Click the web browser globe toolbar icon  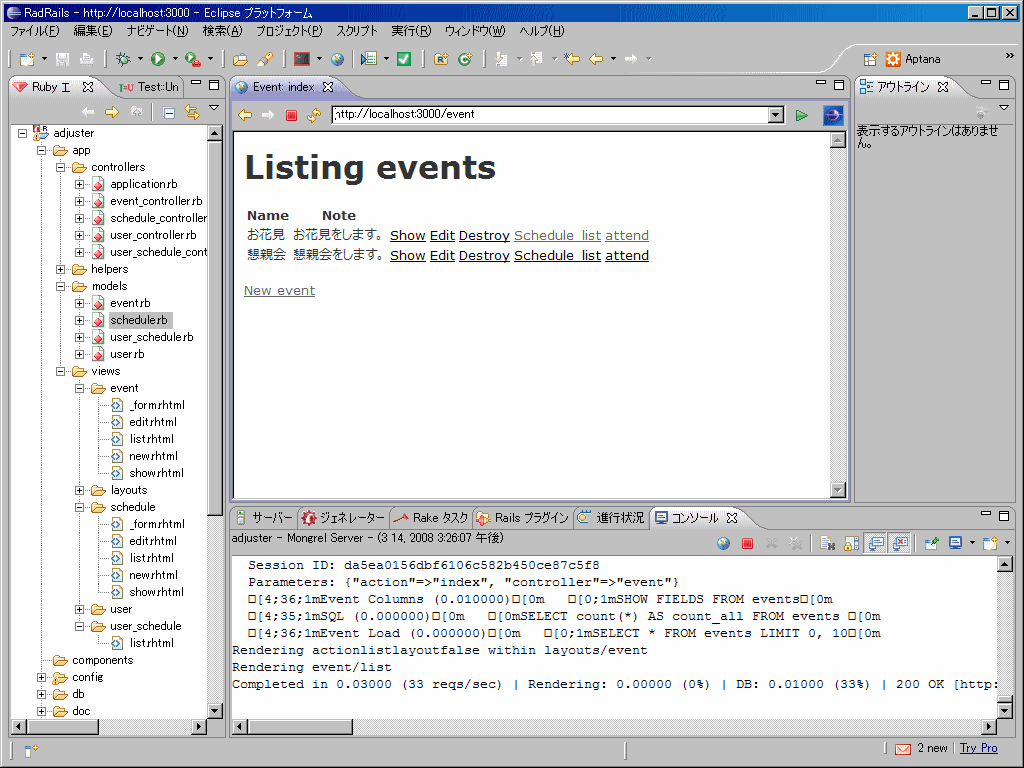click(x=337, y=59)
